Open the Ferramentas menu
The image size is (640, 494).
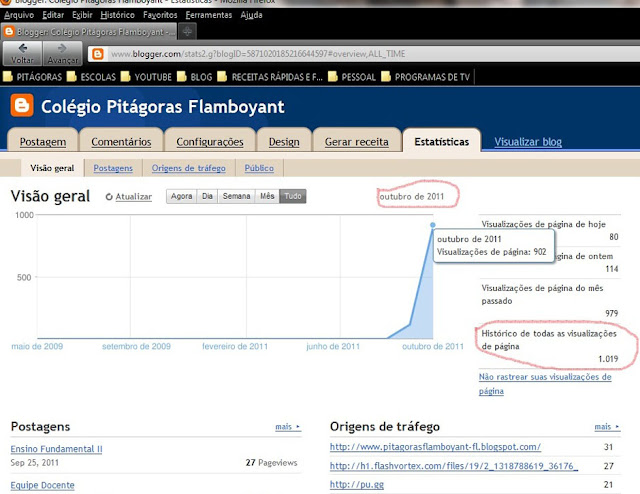click(209, 15)
